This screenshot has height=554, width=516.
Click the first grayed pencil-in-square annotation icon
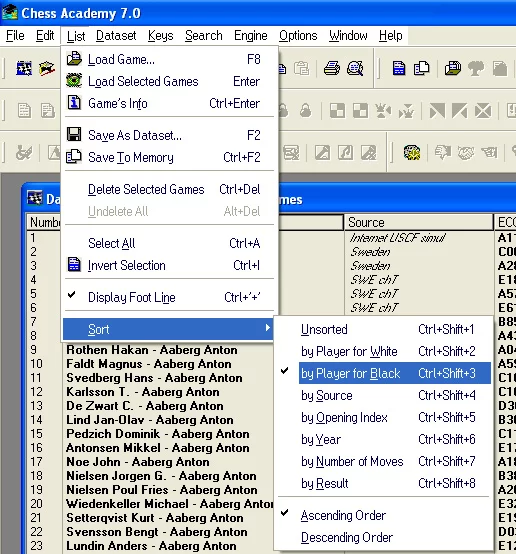coord(322,153)
